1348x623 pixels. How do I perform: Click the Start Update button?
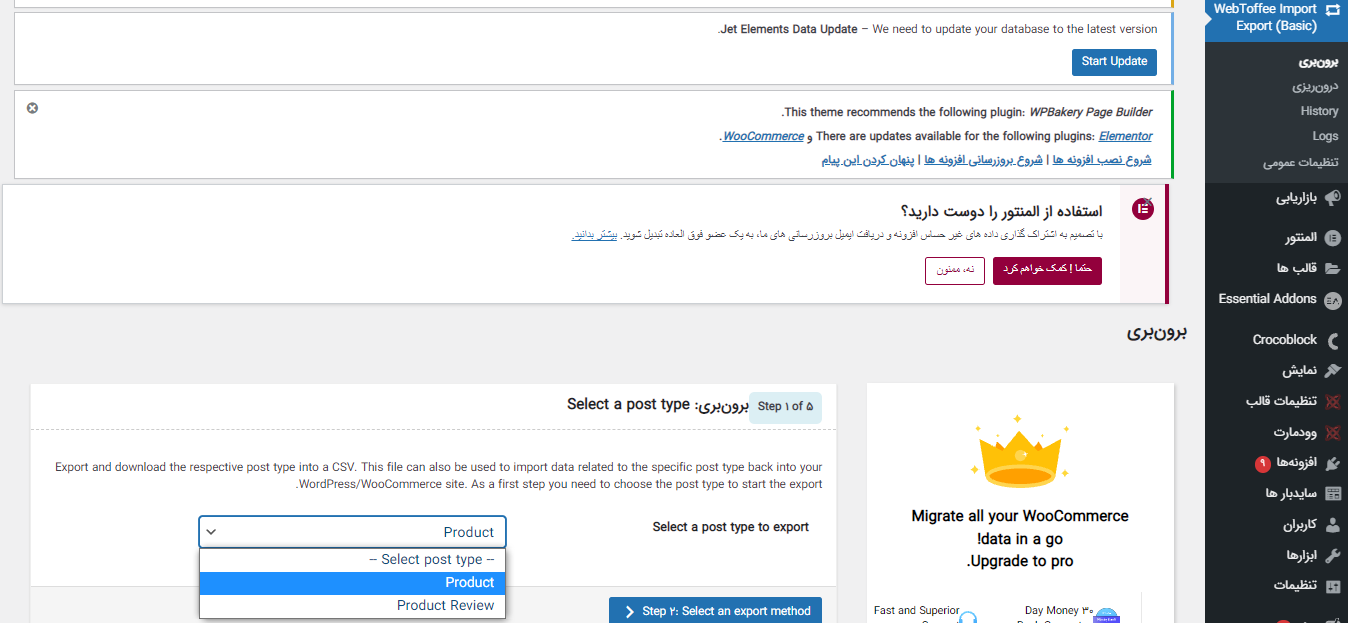[x=1114, y=62]
